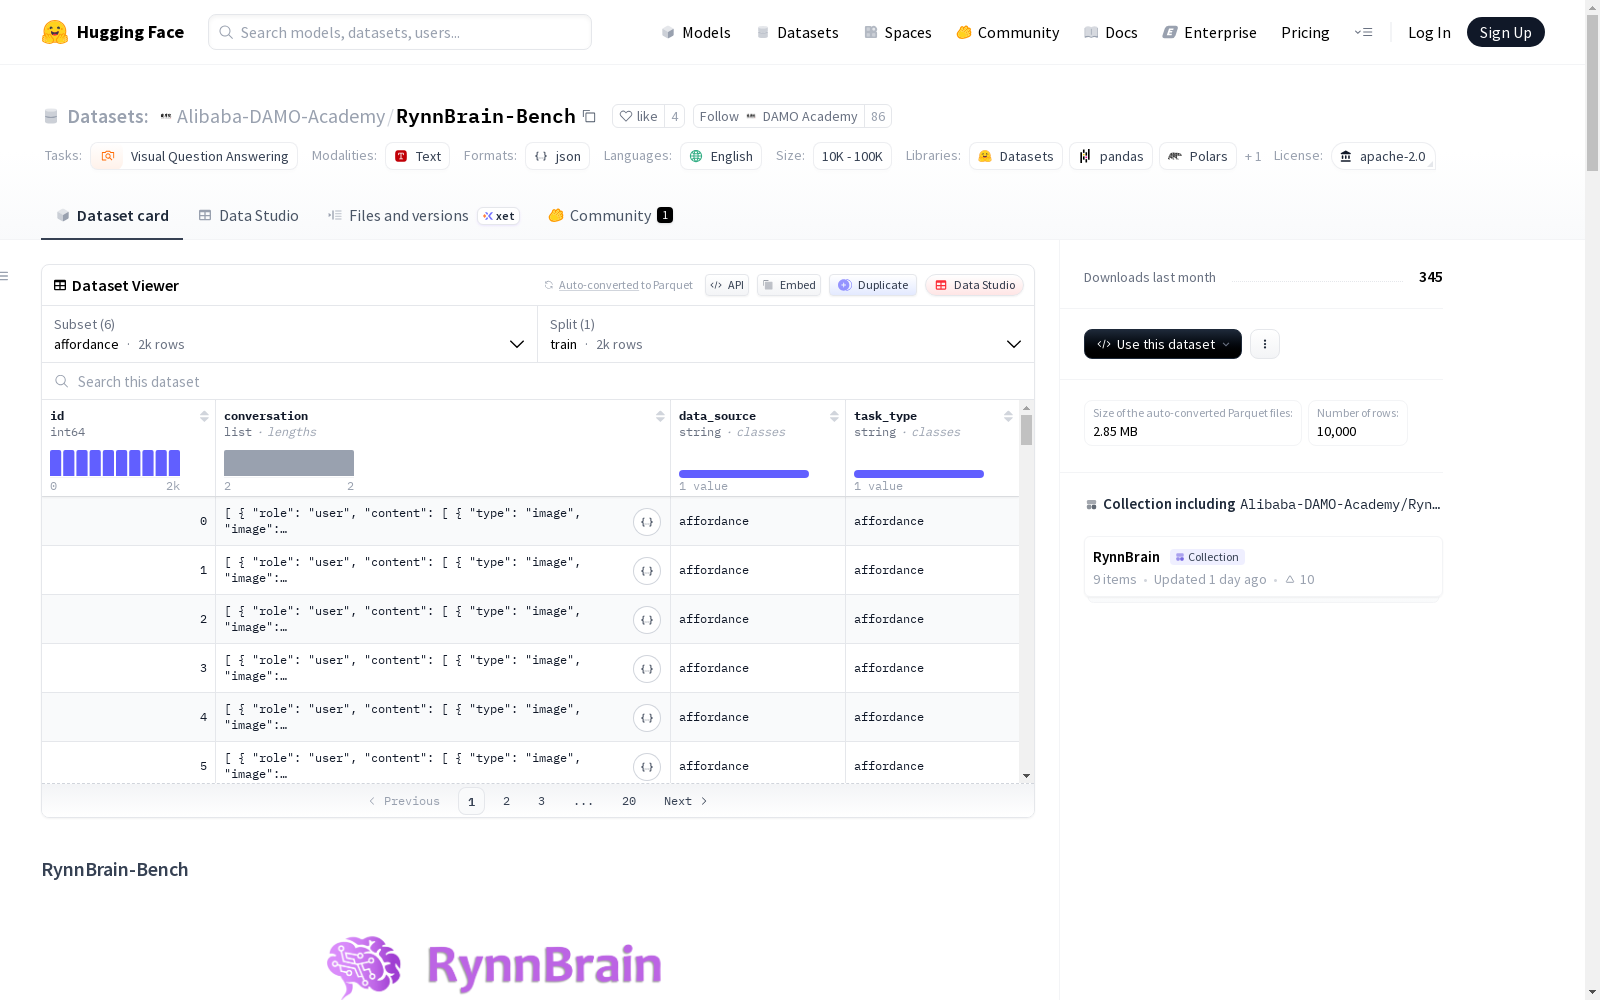Screen dimensions: 1600x1000
Task: Expand the JSON cell for row 3
Action: (x=647, y=669)
